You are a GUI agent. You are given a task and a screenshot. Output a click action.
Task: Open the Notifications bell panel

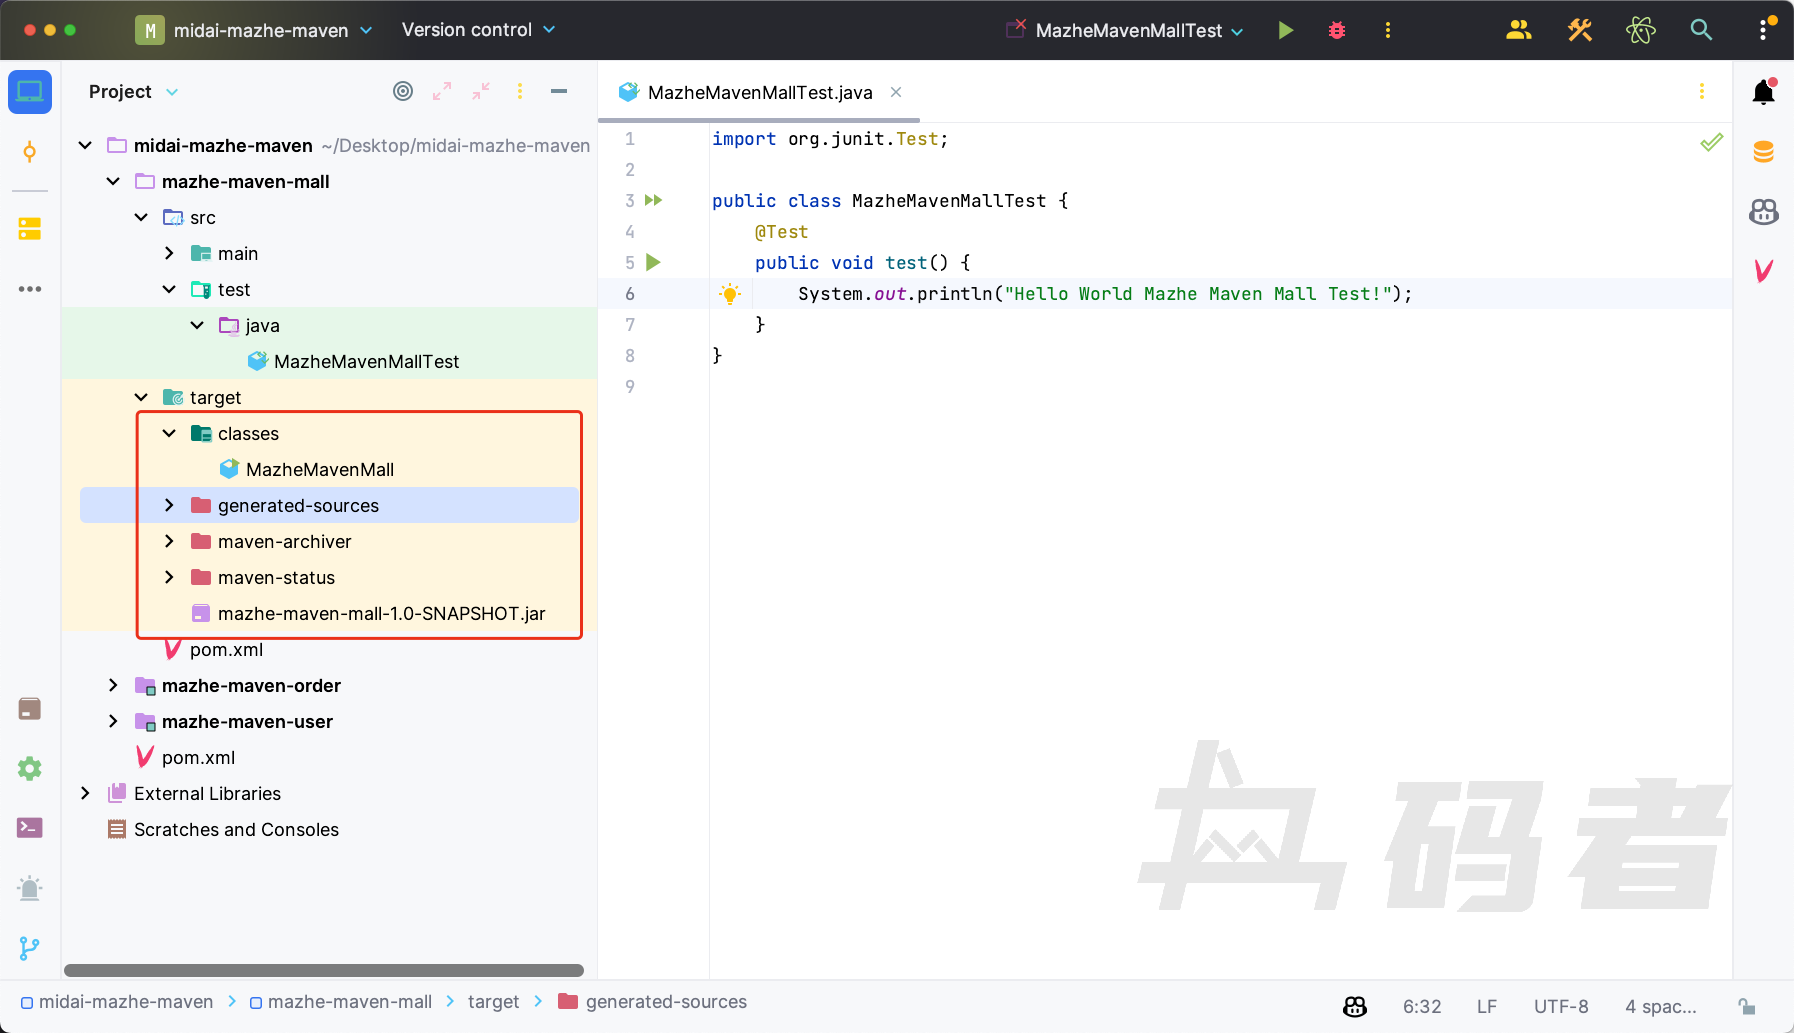click(1764, 92)
